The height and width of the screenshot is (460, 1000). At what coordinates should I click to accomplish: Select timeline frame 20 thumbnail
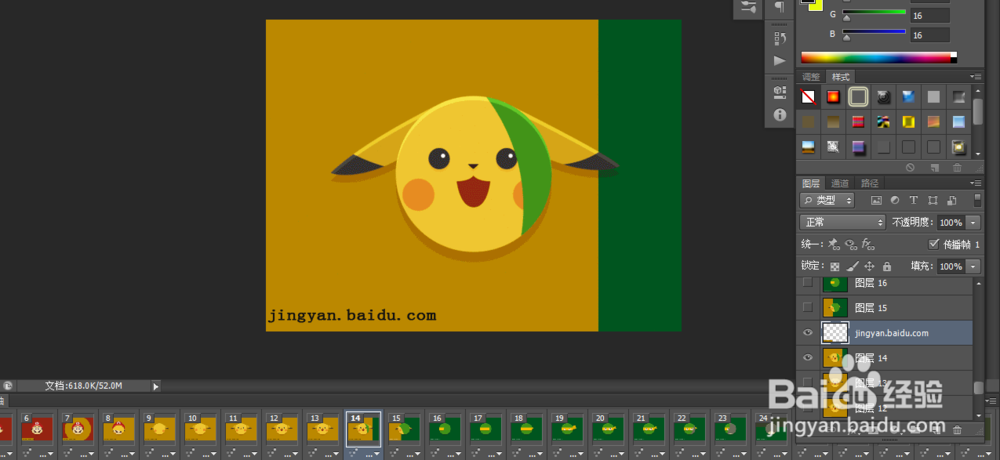click(x=607, y=428)
